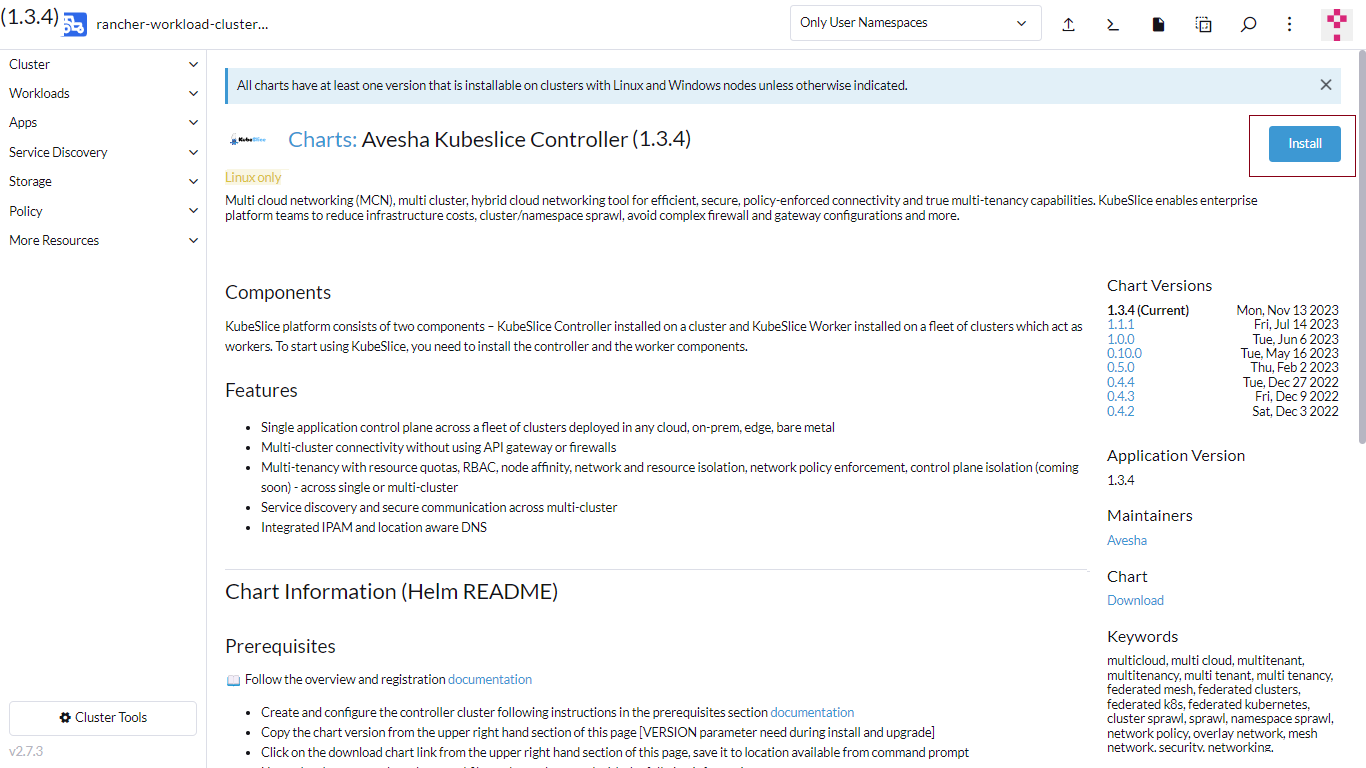Select chart version 0.5.0
Image resolution: width=1366 pixels, height=768 pixels.
tap(1121, 367)
